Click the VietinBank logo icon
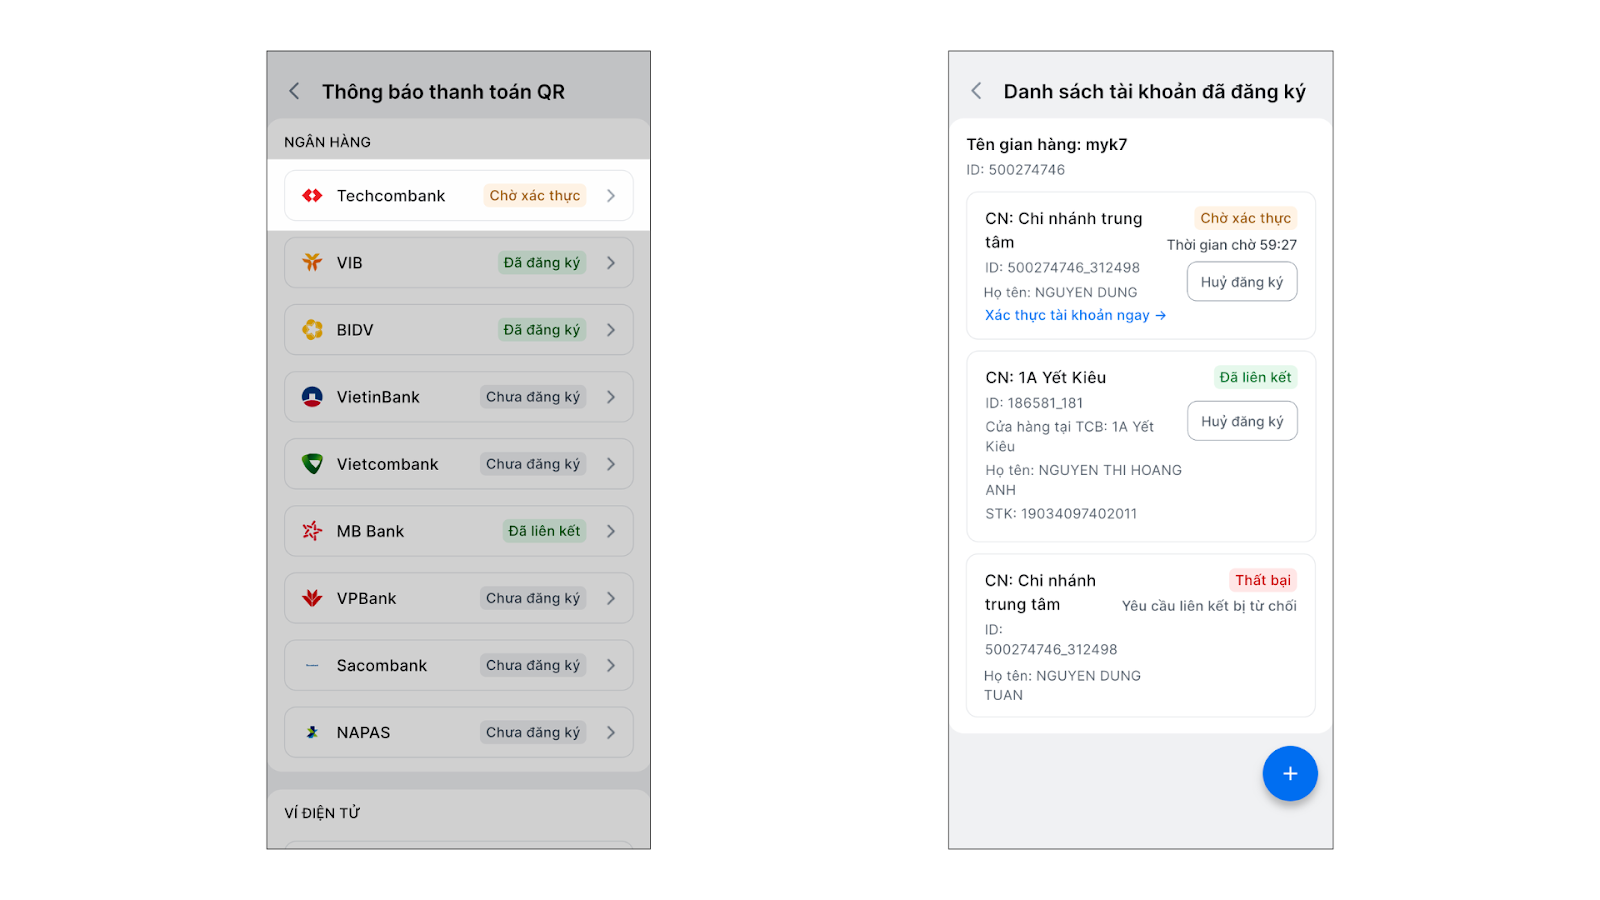1600x900 pixels. tap(312, 397)
